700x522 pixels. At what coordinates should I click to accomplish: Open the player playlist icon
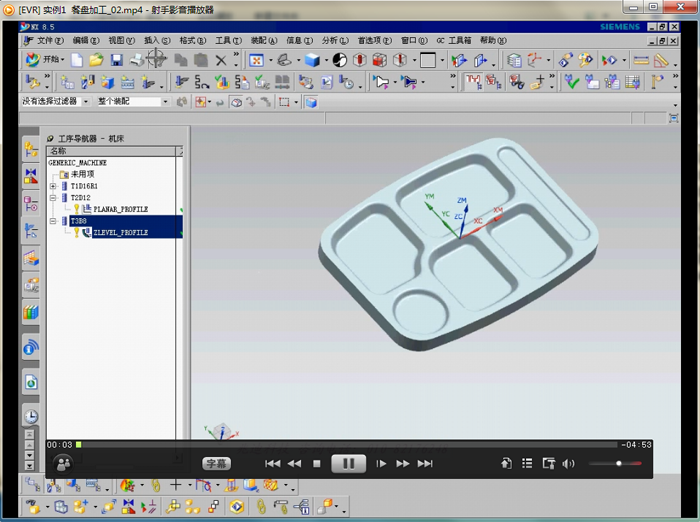click(x=527, y=463)
